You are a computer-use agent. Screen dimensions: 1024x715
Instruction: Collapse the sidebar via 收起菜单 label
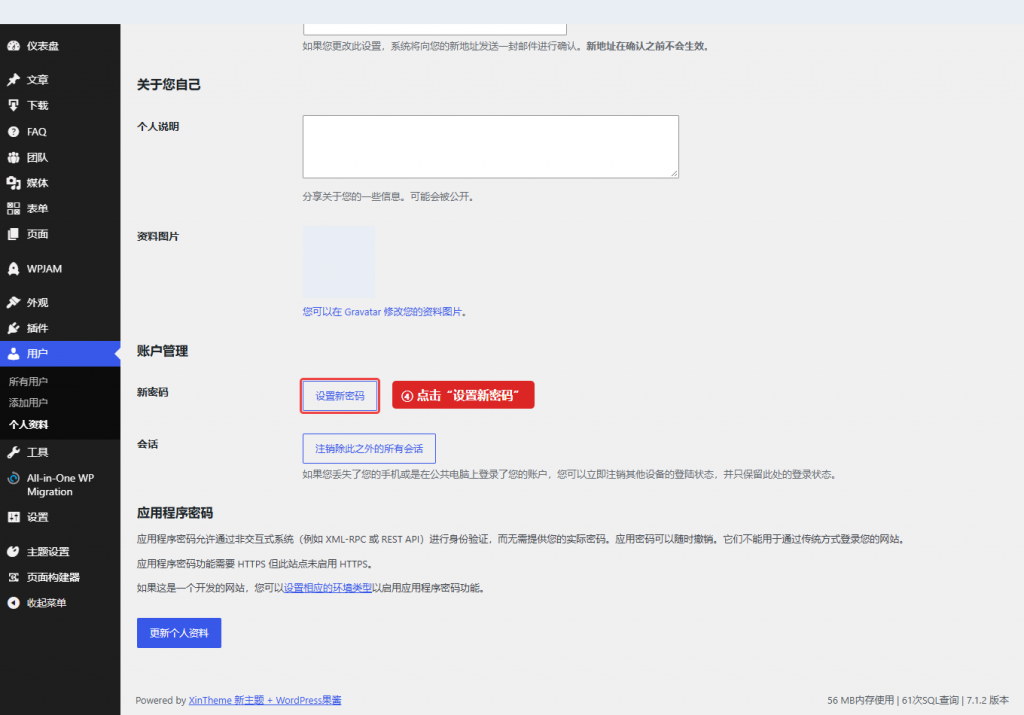[46, 603]
